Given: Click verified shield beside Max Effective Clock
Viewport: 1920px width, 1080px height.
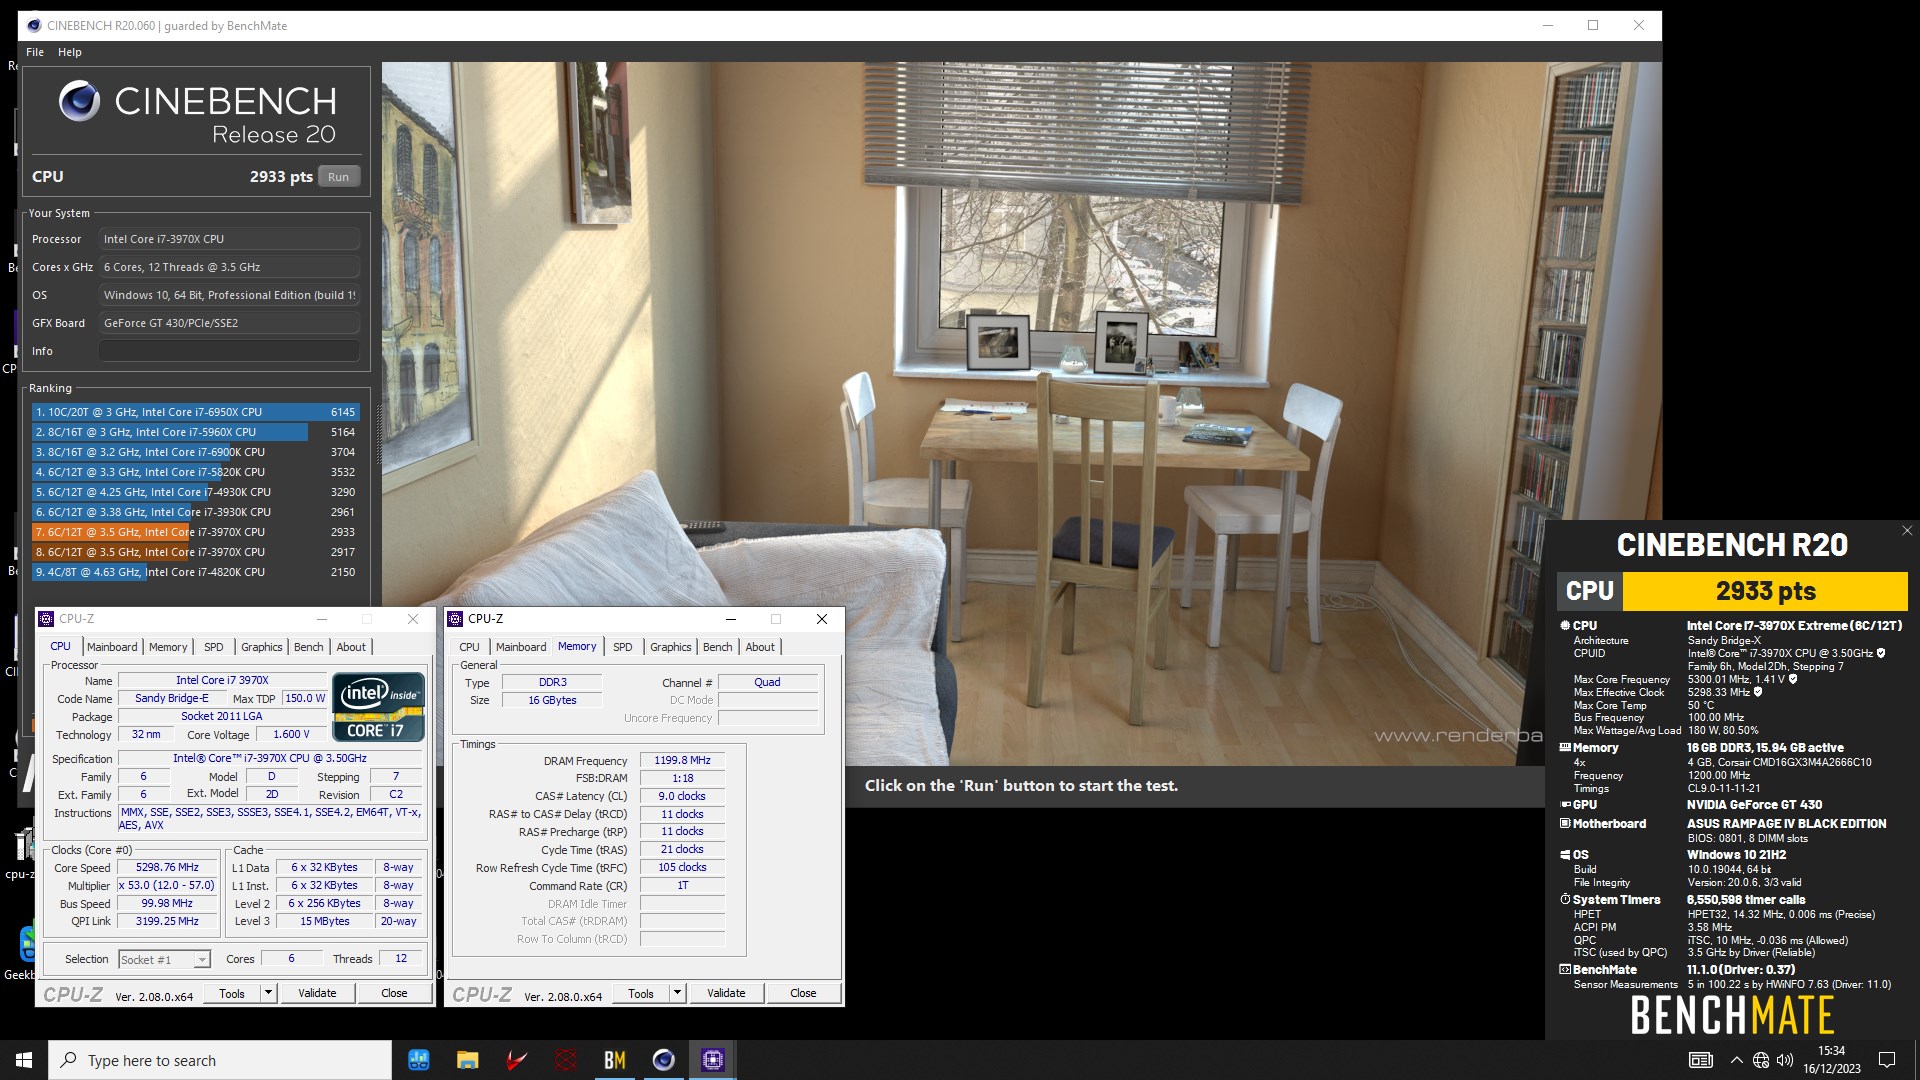Looking at the screenshot, I should (1758, 692).
